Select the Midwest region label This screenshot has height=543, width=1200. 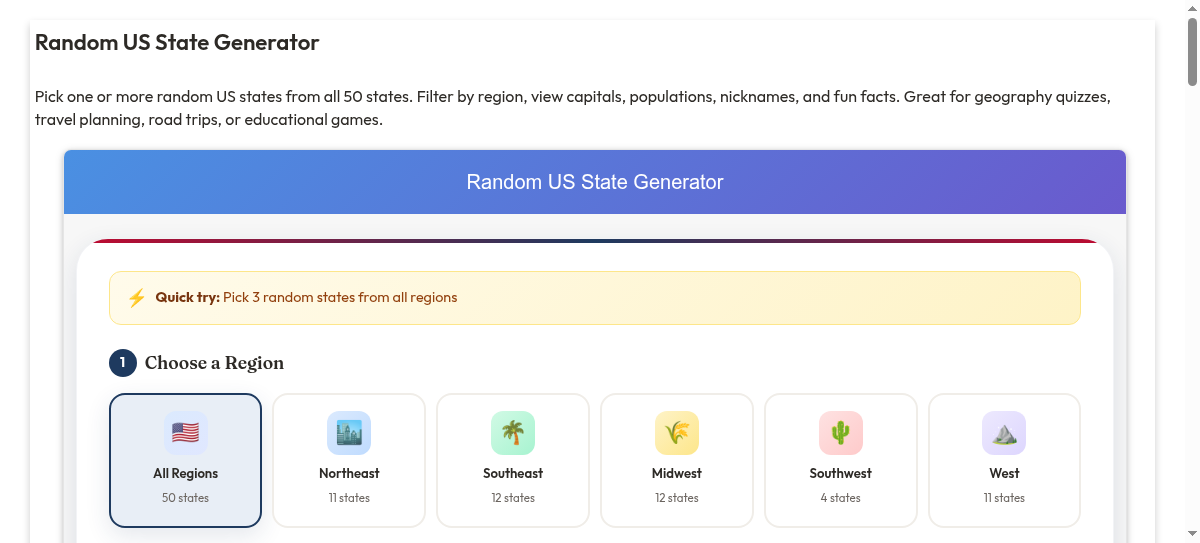677,474
